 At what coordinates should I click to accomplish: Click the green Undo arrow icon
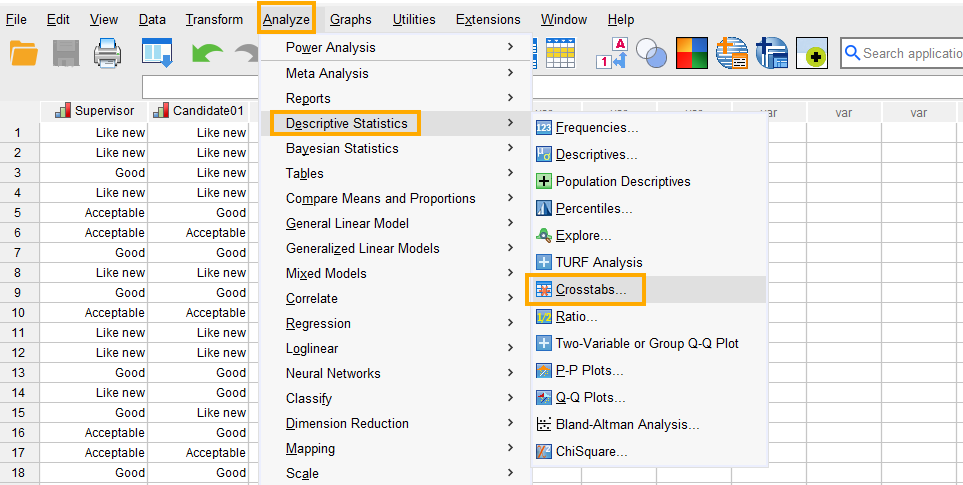coord(207,53)
